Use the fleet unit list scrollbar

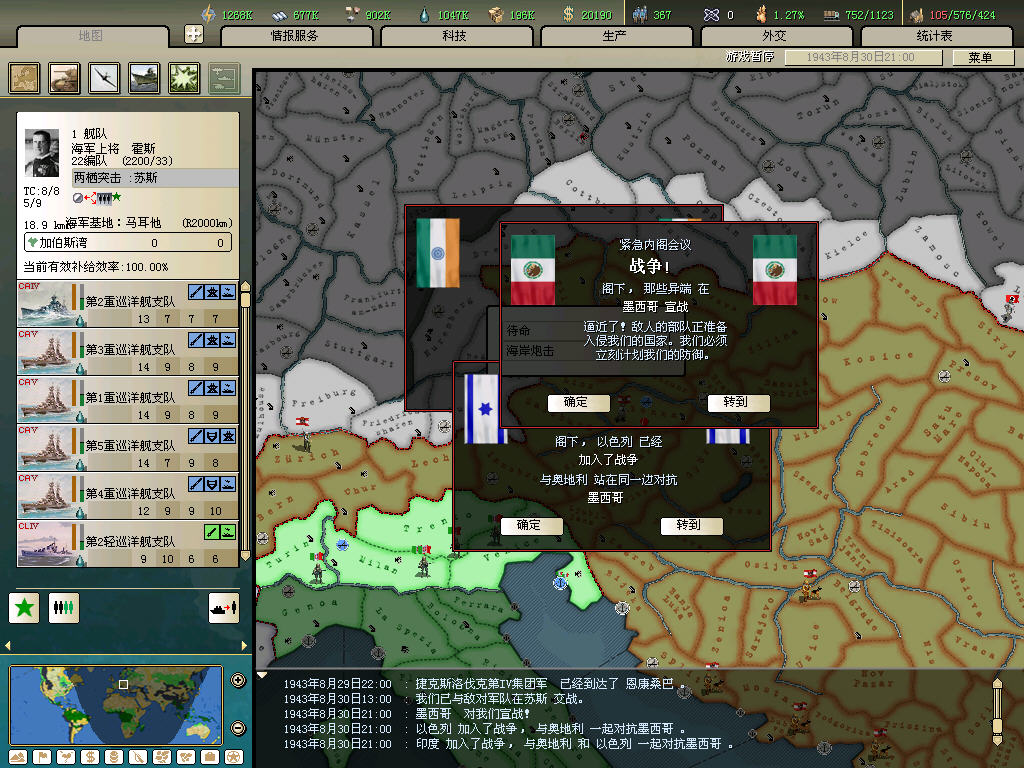(x=246, y=421)
